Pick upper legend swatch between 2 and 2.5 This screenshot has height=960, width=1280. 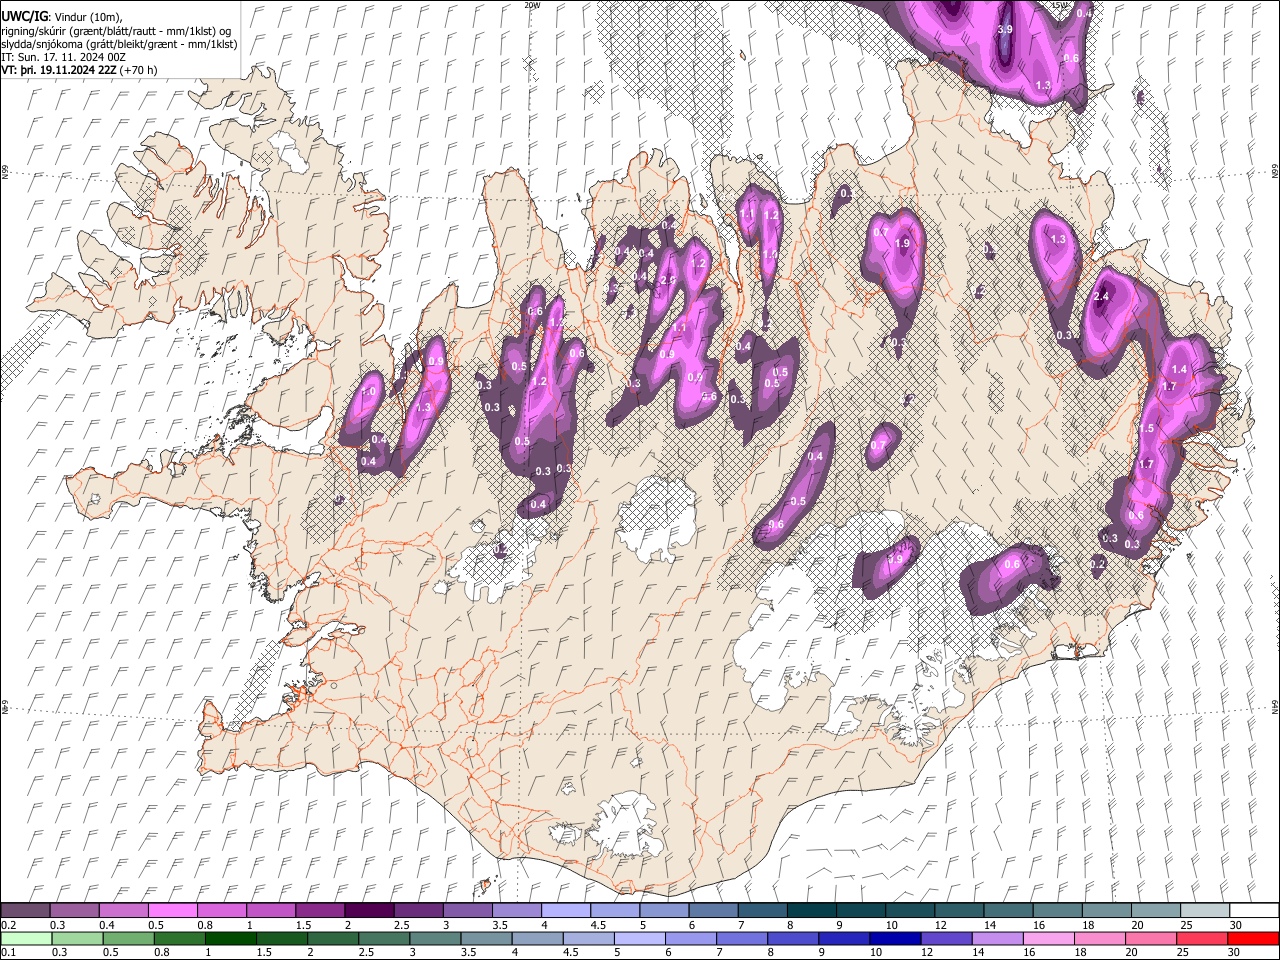pos(369,911)
